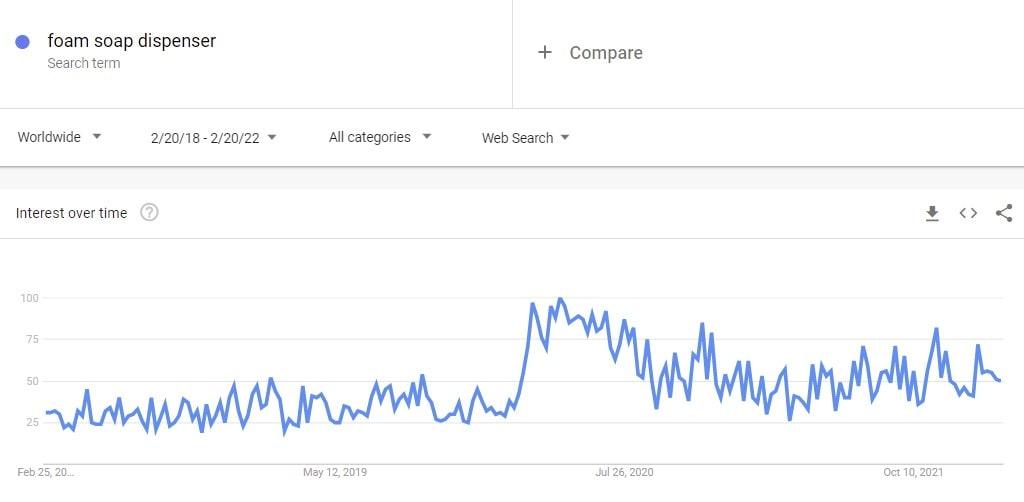Click the May 12, 2019 axis label
The image size is (1024, 502).
tap(335, 472)
